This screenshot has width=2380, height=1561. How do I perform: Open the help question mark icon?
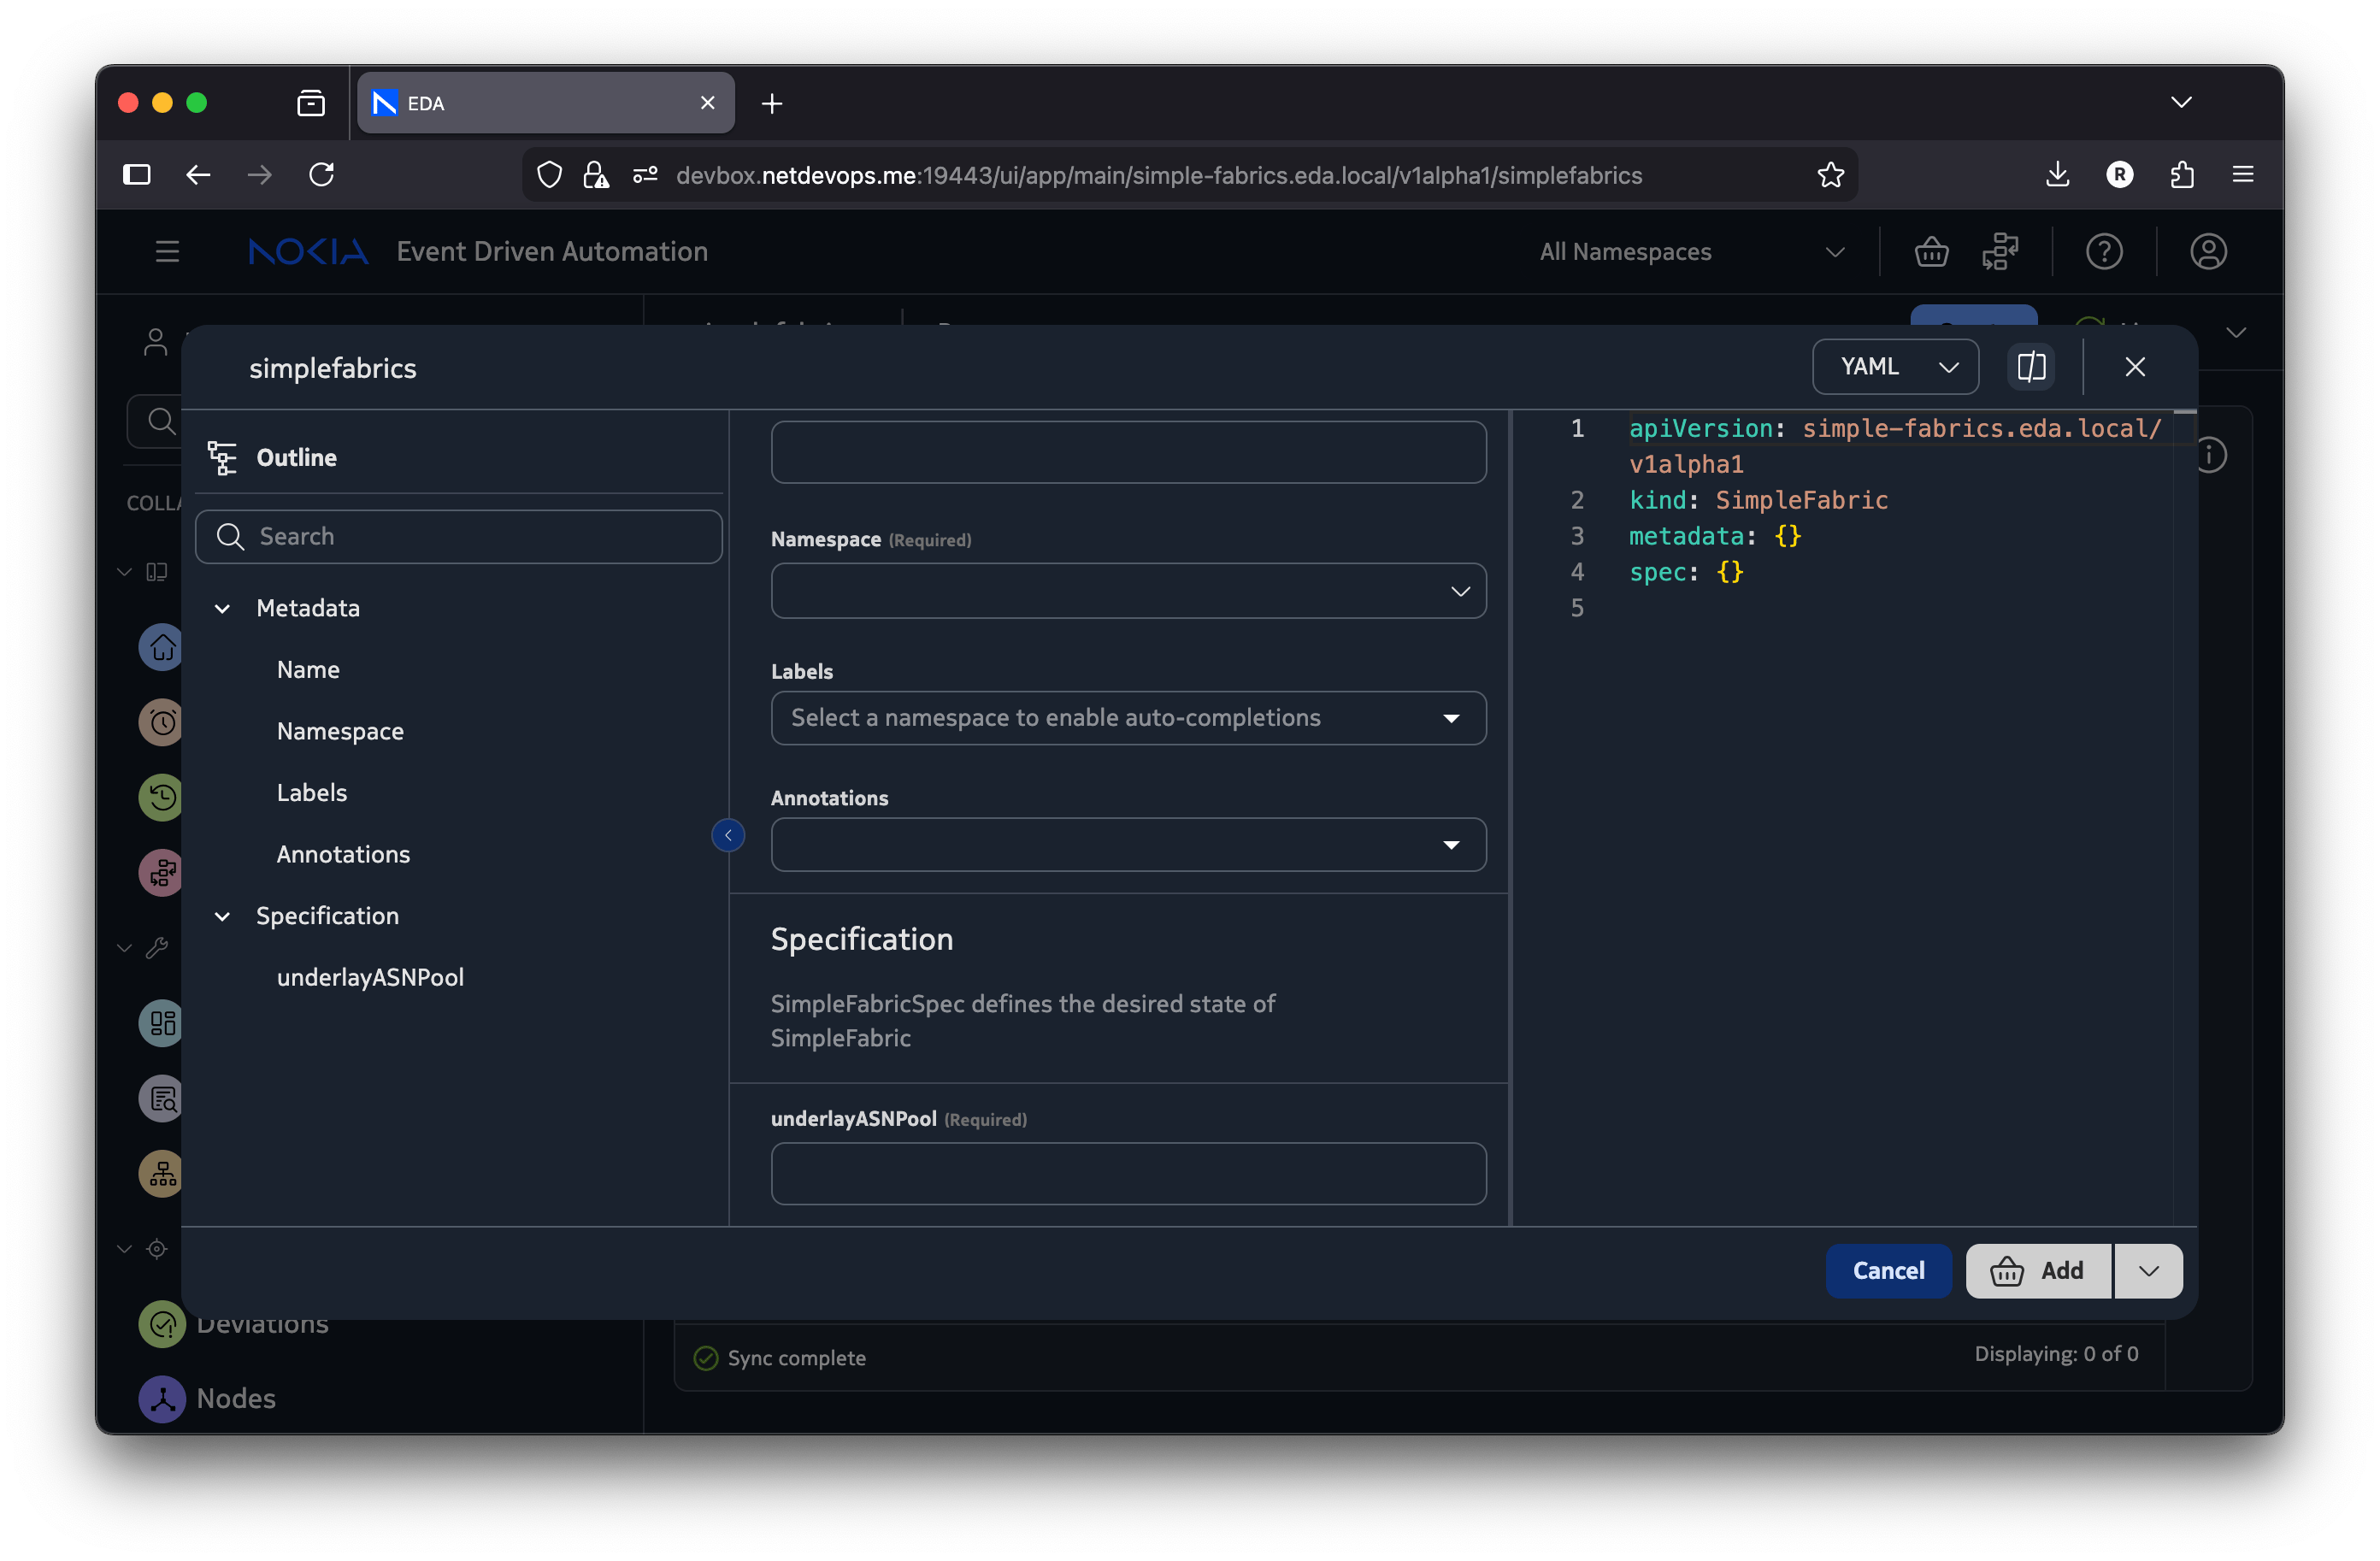point(2104,252)
